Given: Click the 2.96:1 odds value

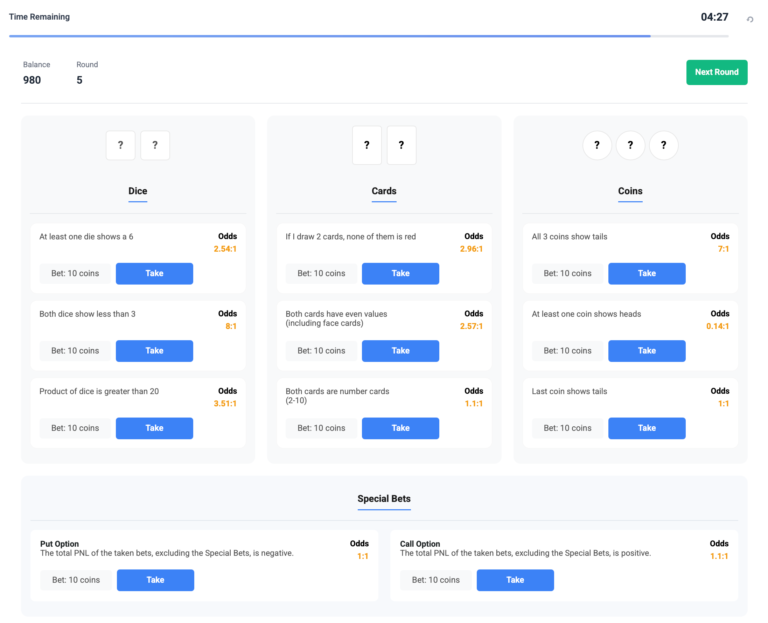Looking at the screenshot, I should 472,249.
